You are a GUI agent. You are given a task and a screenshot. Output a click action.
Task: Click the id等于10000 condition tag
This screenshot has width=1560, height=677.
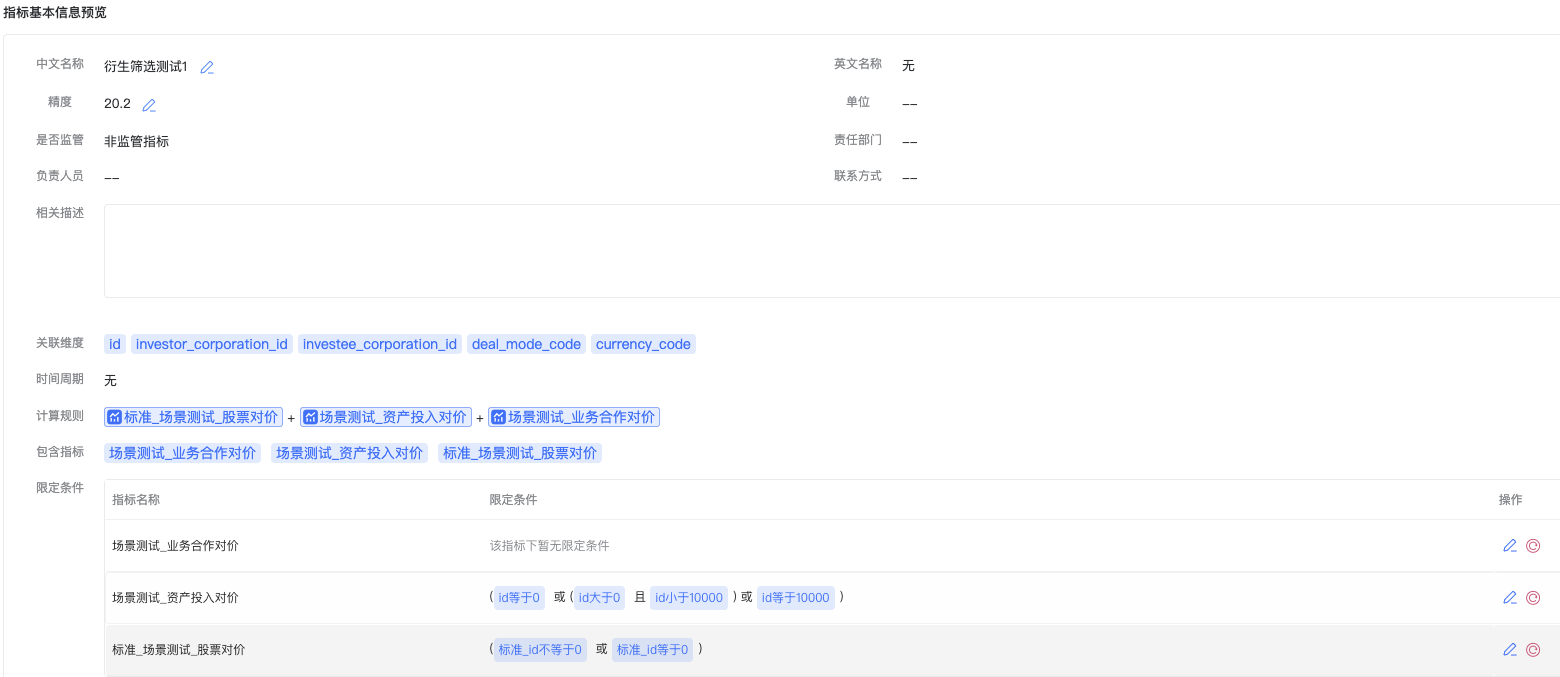[796, 598]
